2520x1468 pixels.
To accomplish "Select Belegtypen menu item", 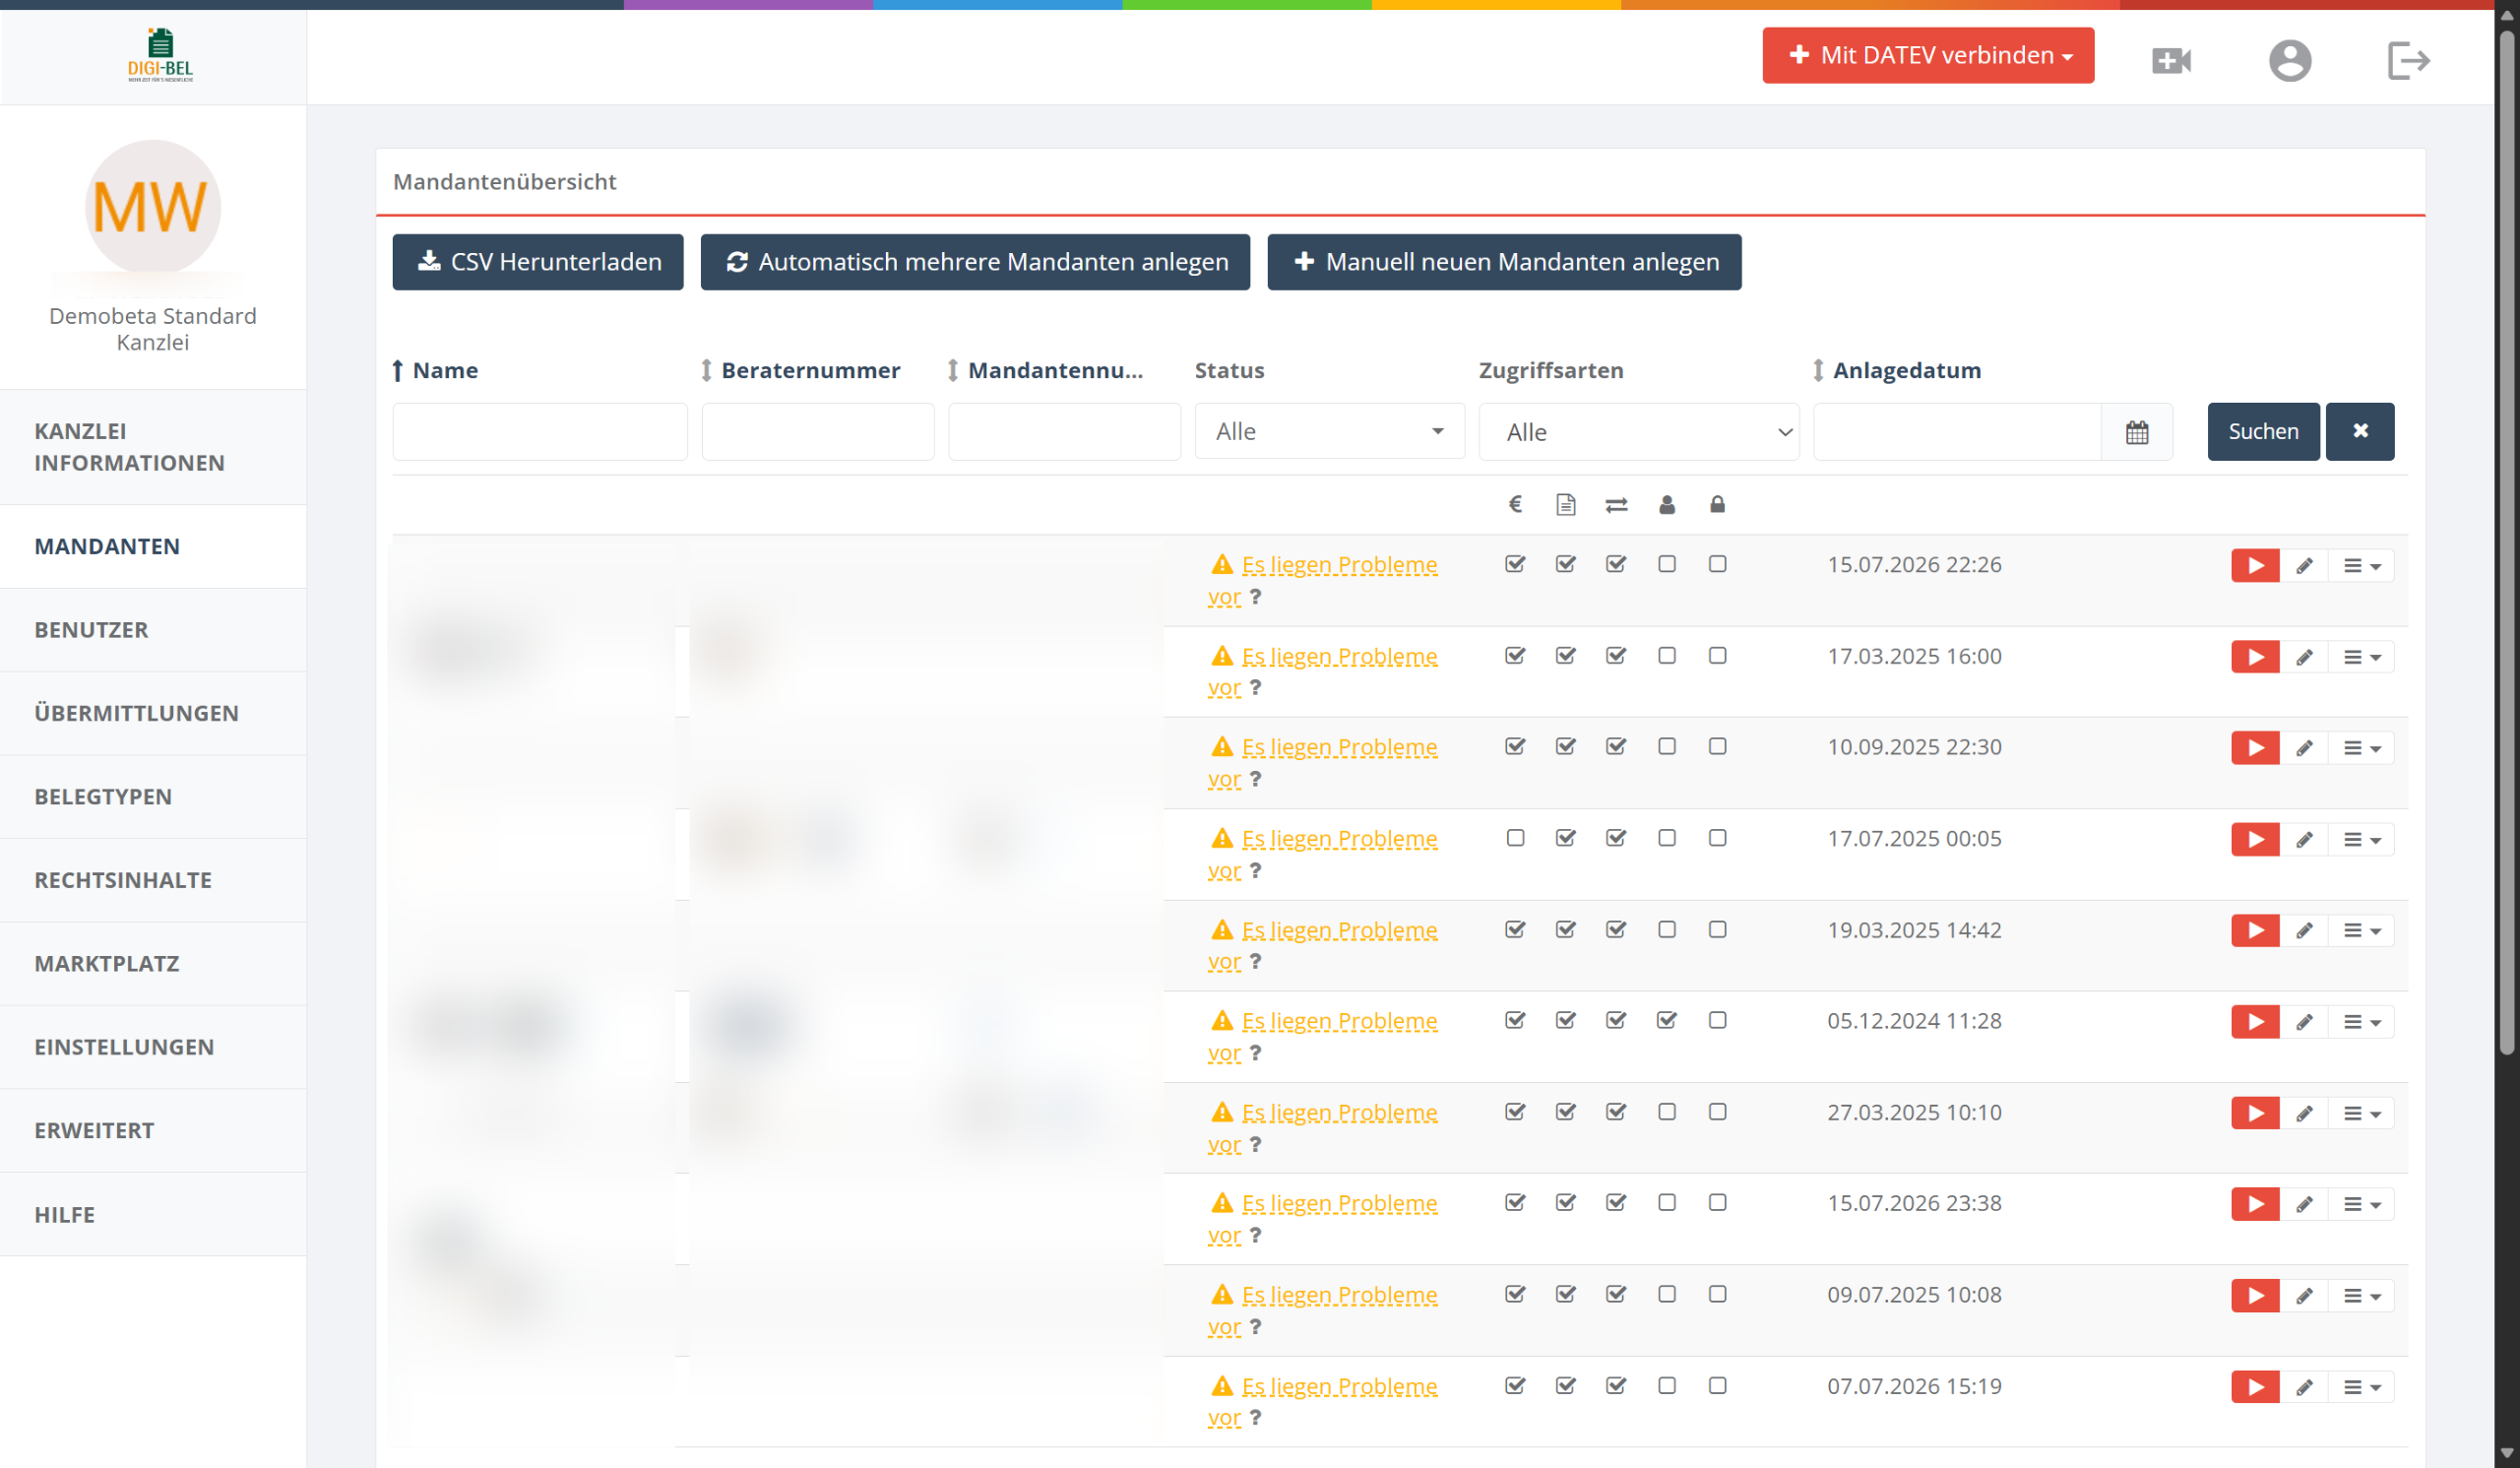I will tap(153, 797).
